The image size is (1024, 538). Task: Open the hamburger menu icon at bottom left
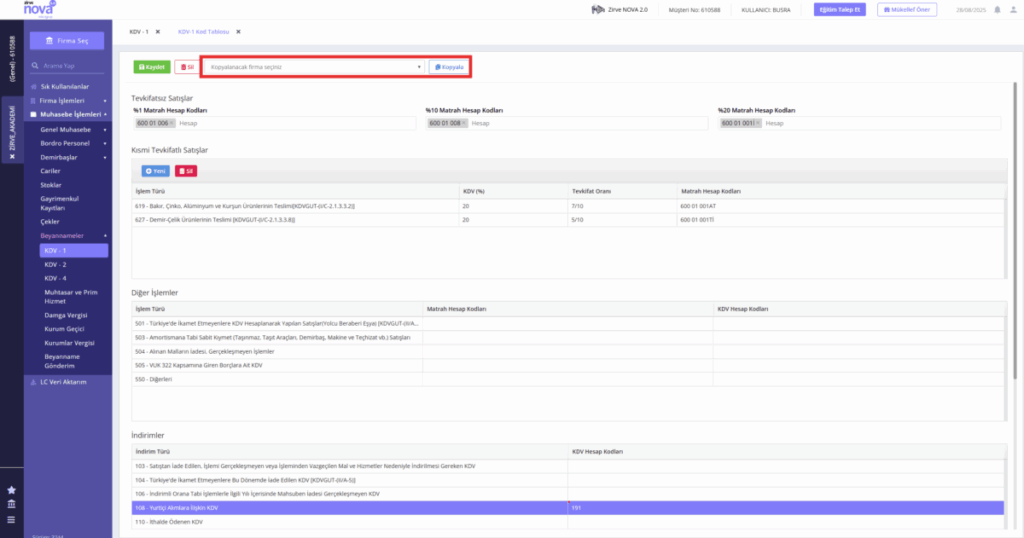[x=11, y=520]
